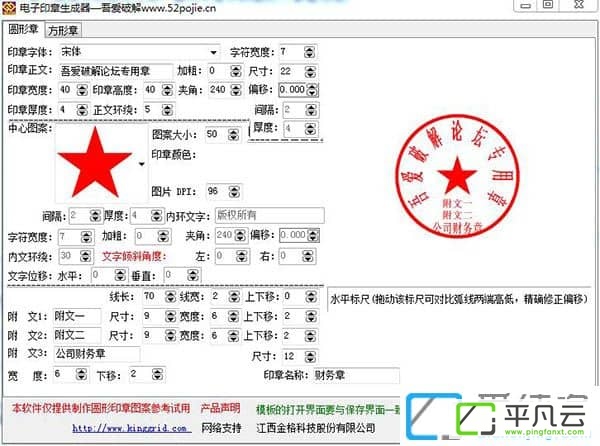Adjust the 尺寸 stepper showing 22
The height and width of the screenshot is (446, 600).
pyautogui.click(x=310, y=72)
